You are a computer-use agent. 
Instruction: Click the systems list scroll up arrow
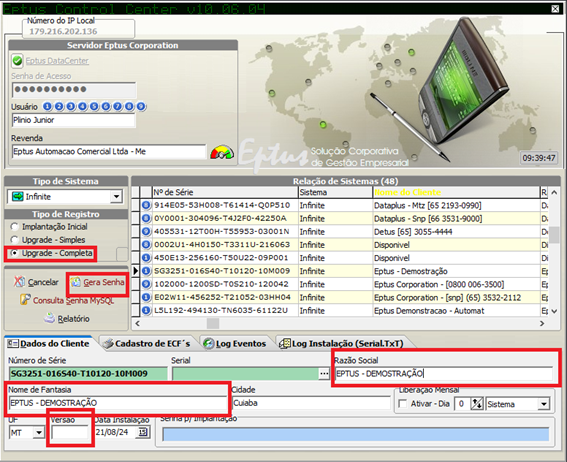[554, 193]
